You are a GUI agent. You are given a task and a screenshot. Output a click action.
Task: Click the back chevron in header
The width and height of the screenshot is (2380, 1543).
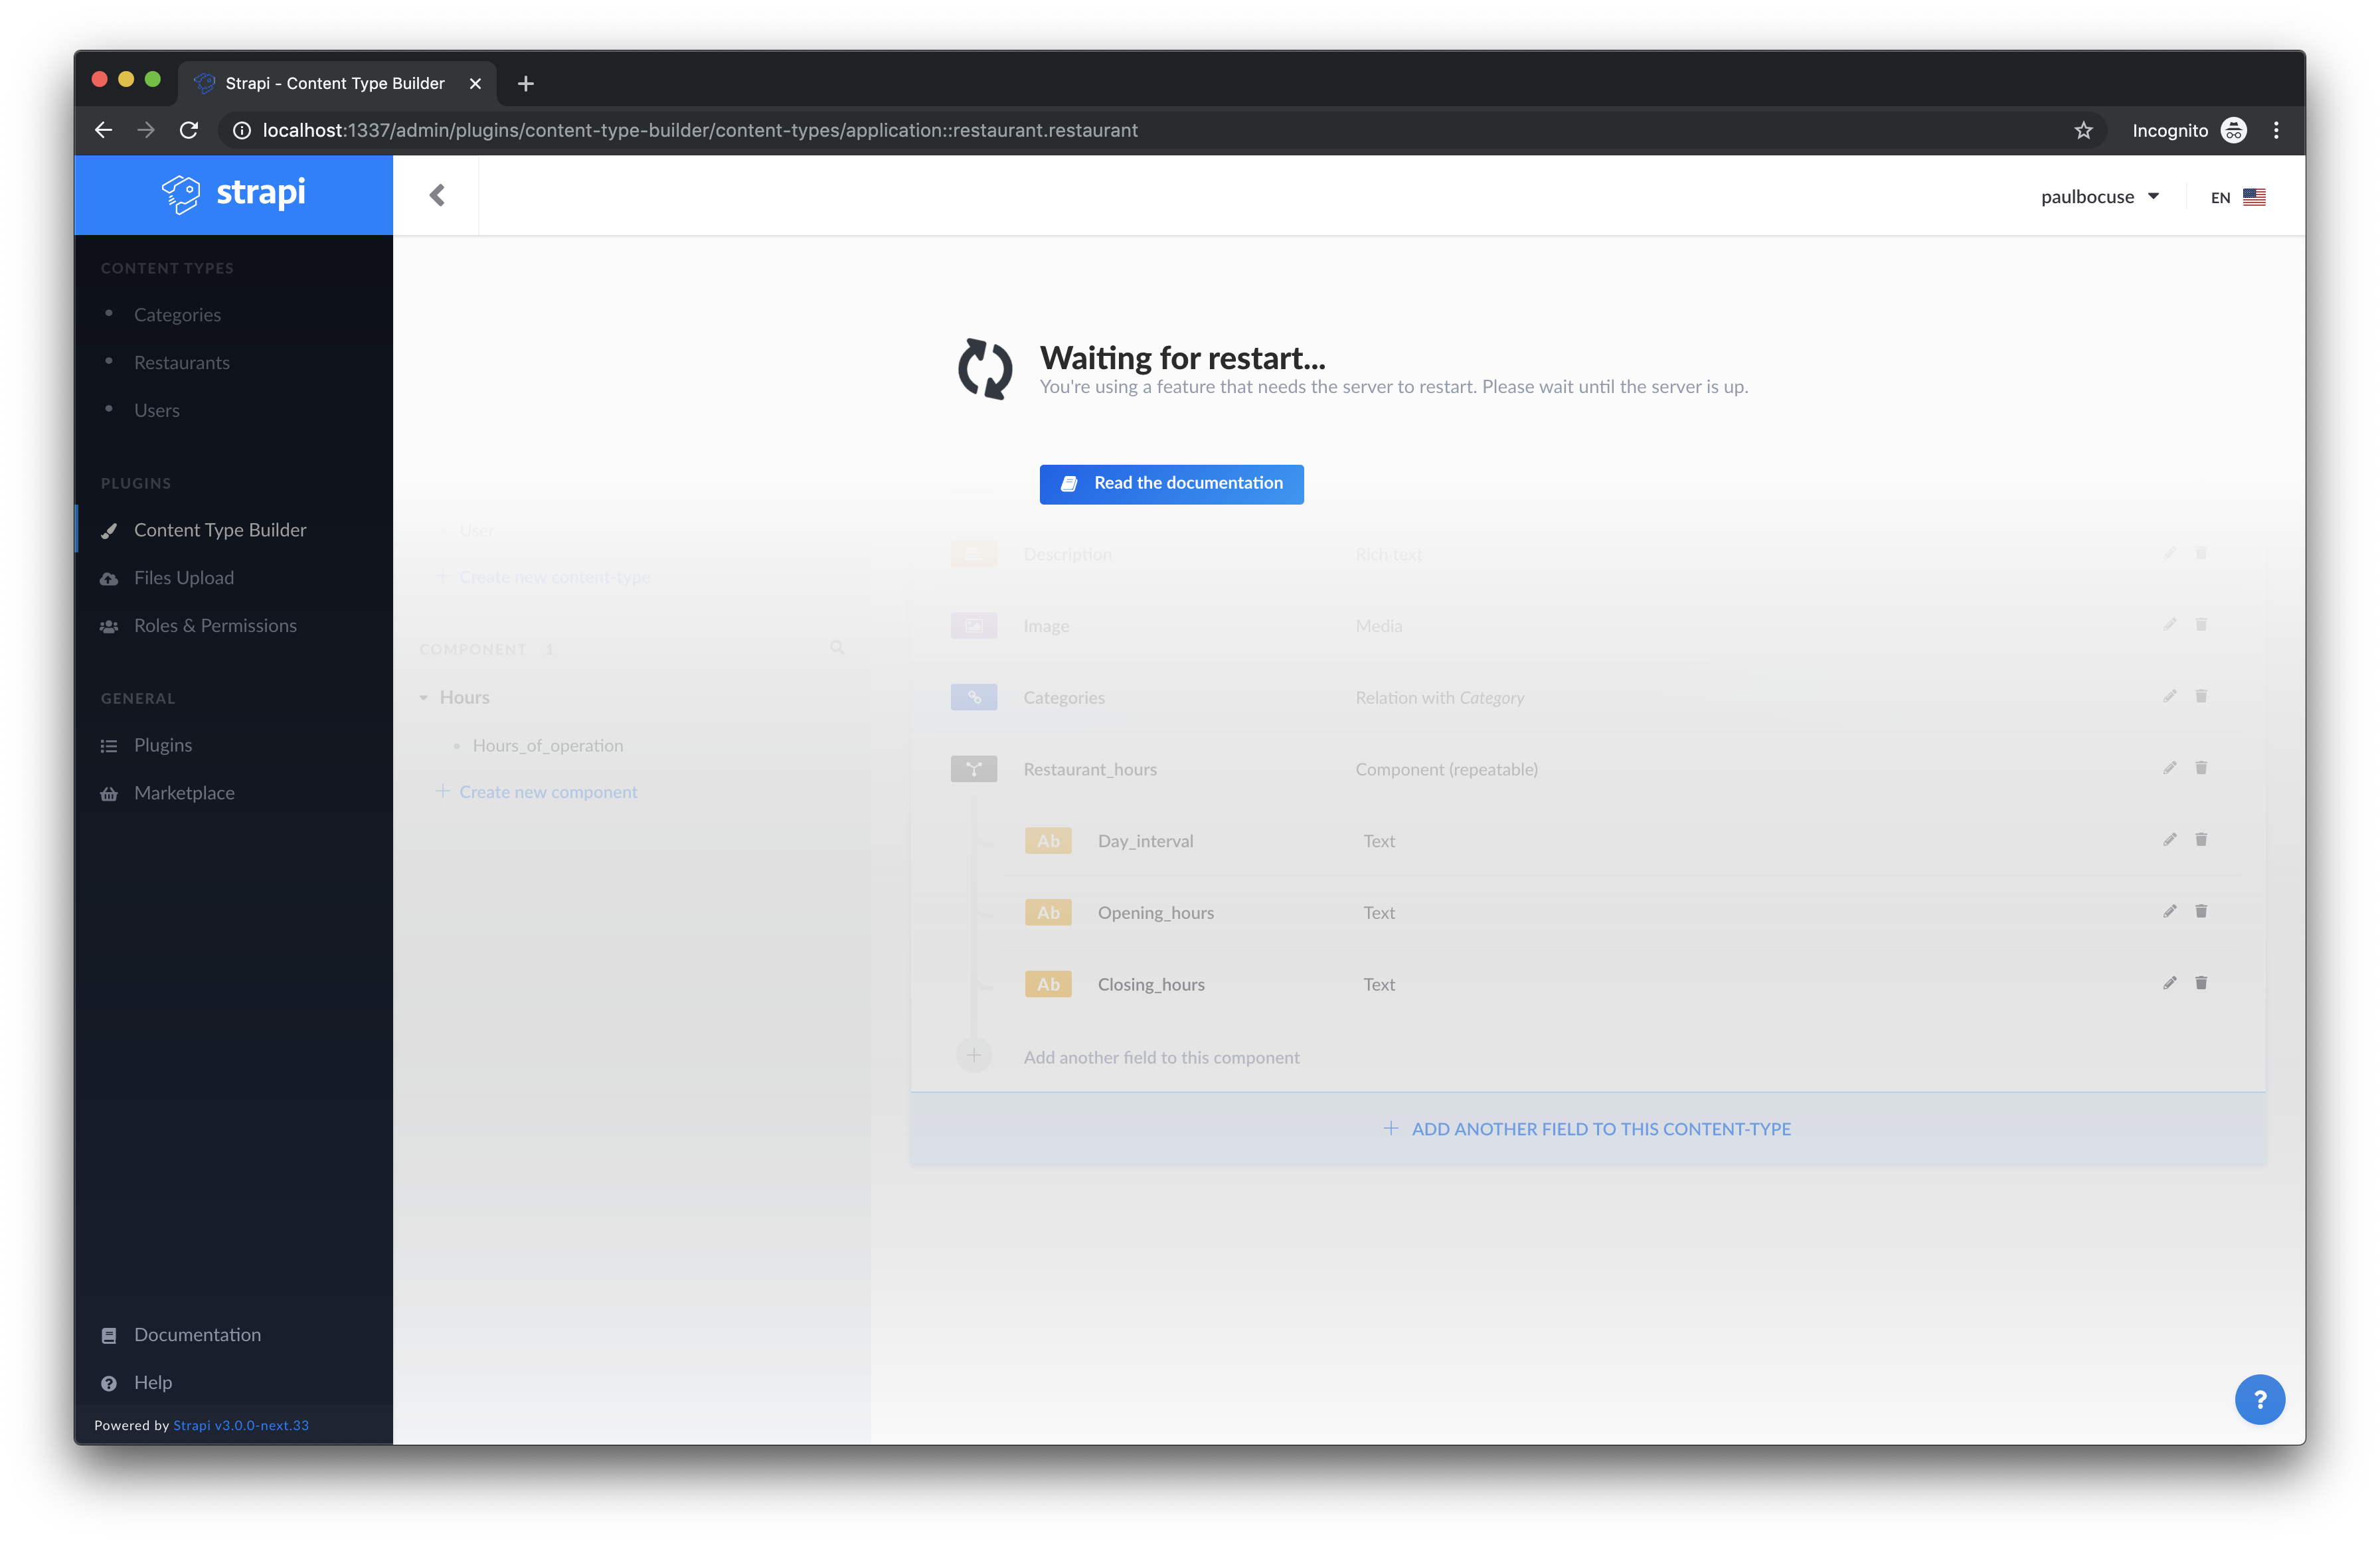[x=437, y=195]
